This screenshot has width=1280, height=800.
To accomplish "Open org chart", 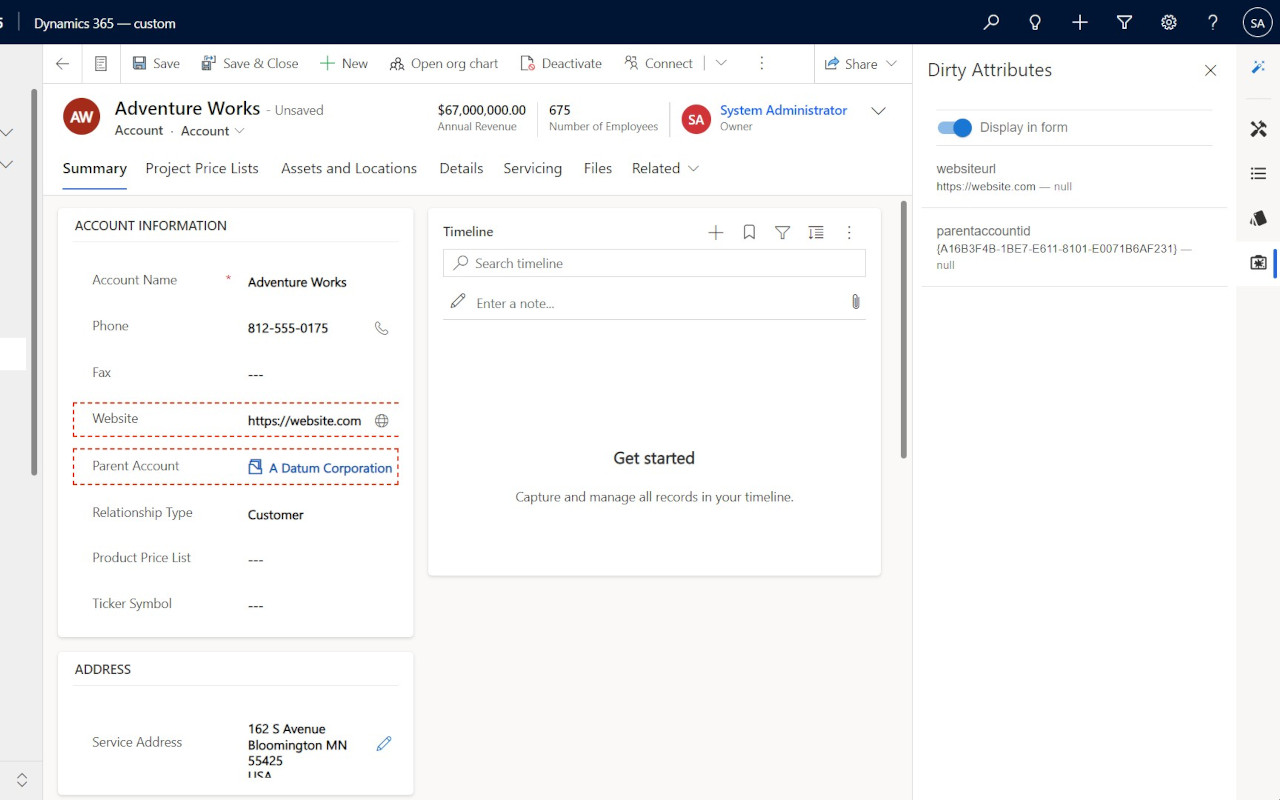I will click(444, 63).
